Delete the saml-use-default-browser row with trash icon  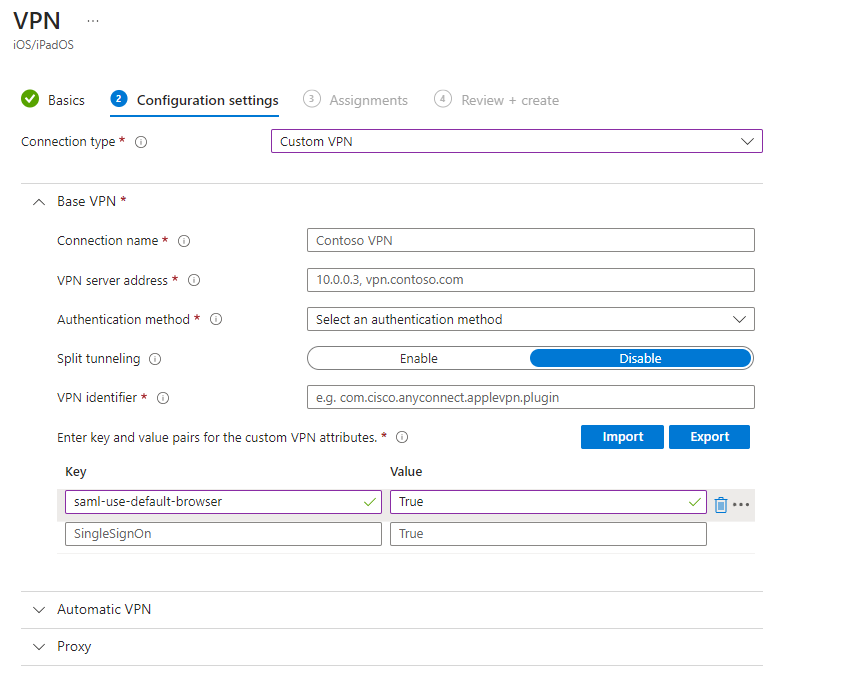pos(720,505)
